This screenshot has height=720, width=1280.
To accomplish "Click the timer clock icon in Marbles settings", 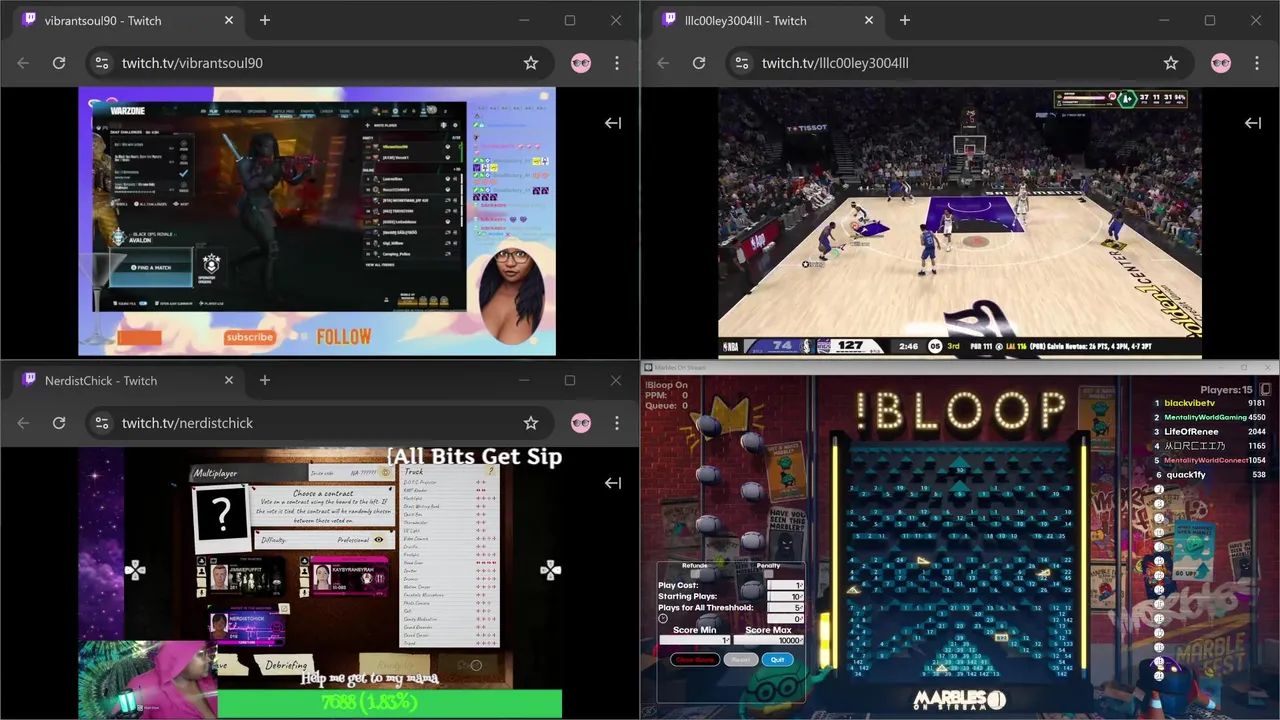I will coord(663,619).
